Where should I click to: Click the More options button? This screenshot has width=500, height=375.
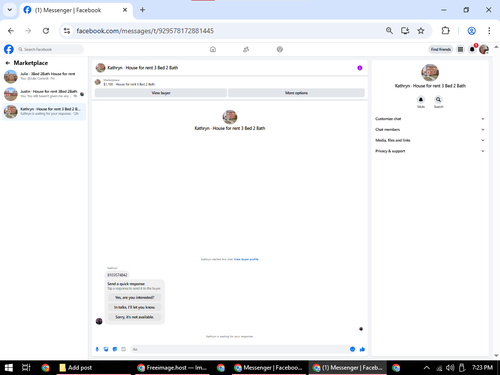click(x=296, y=93)
